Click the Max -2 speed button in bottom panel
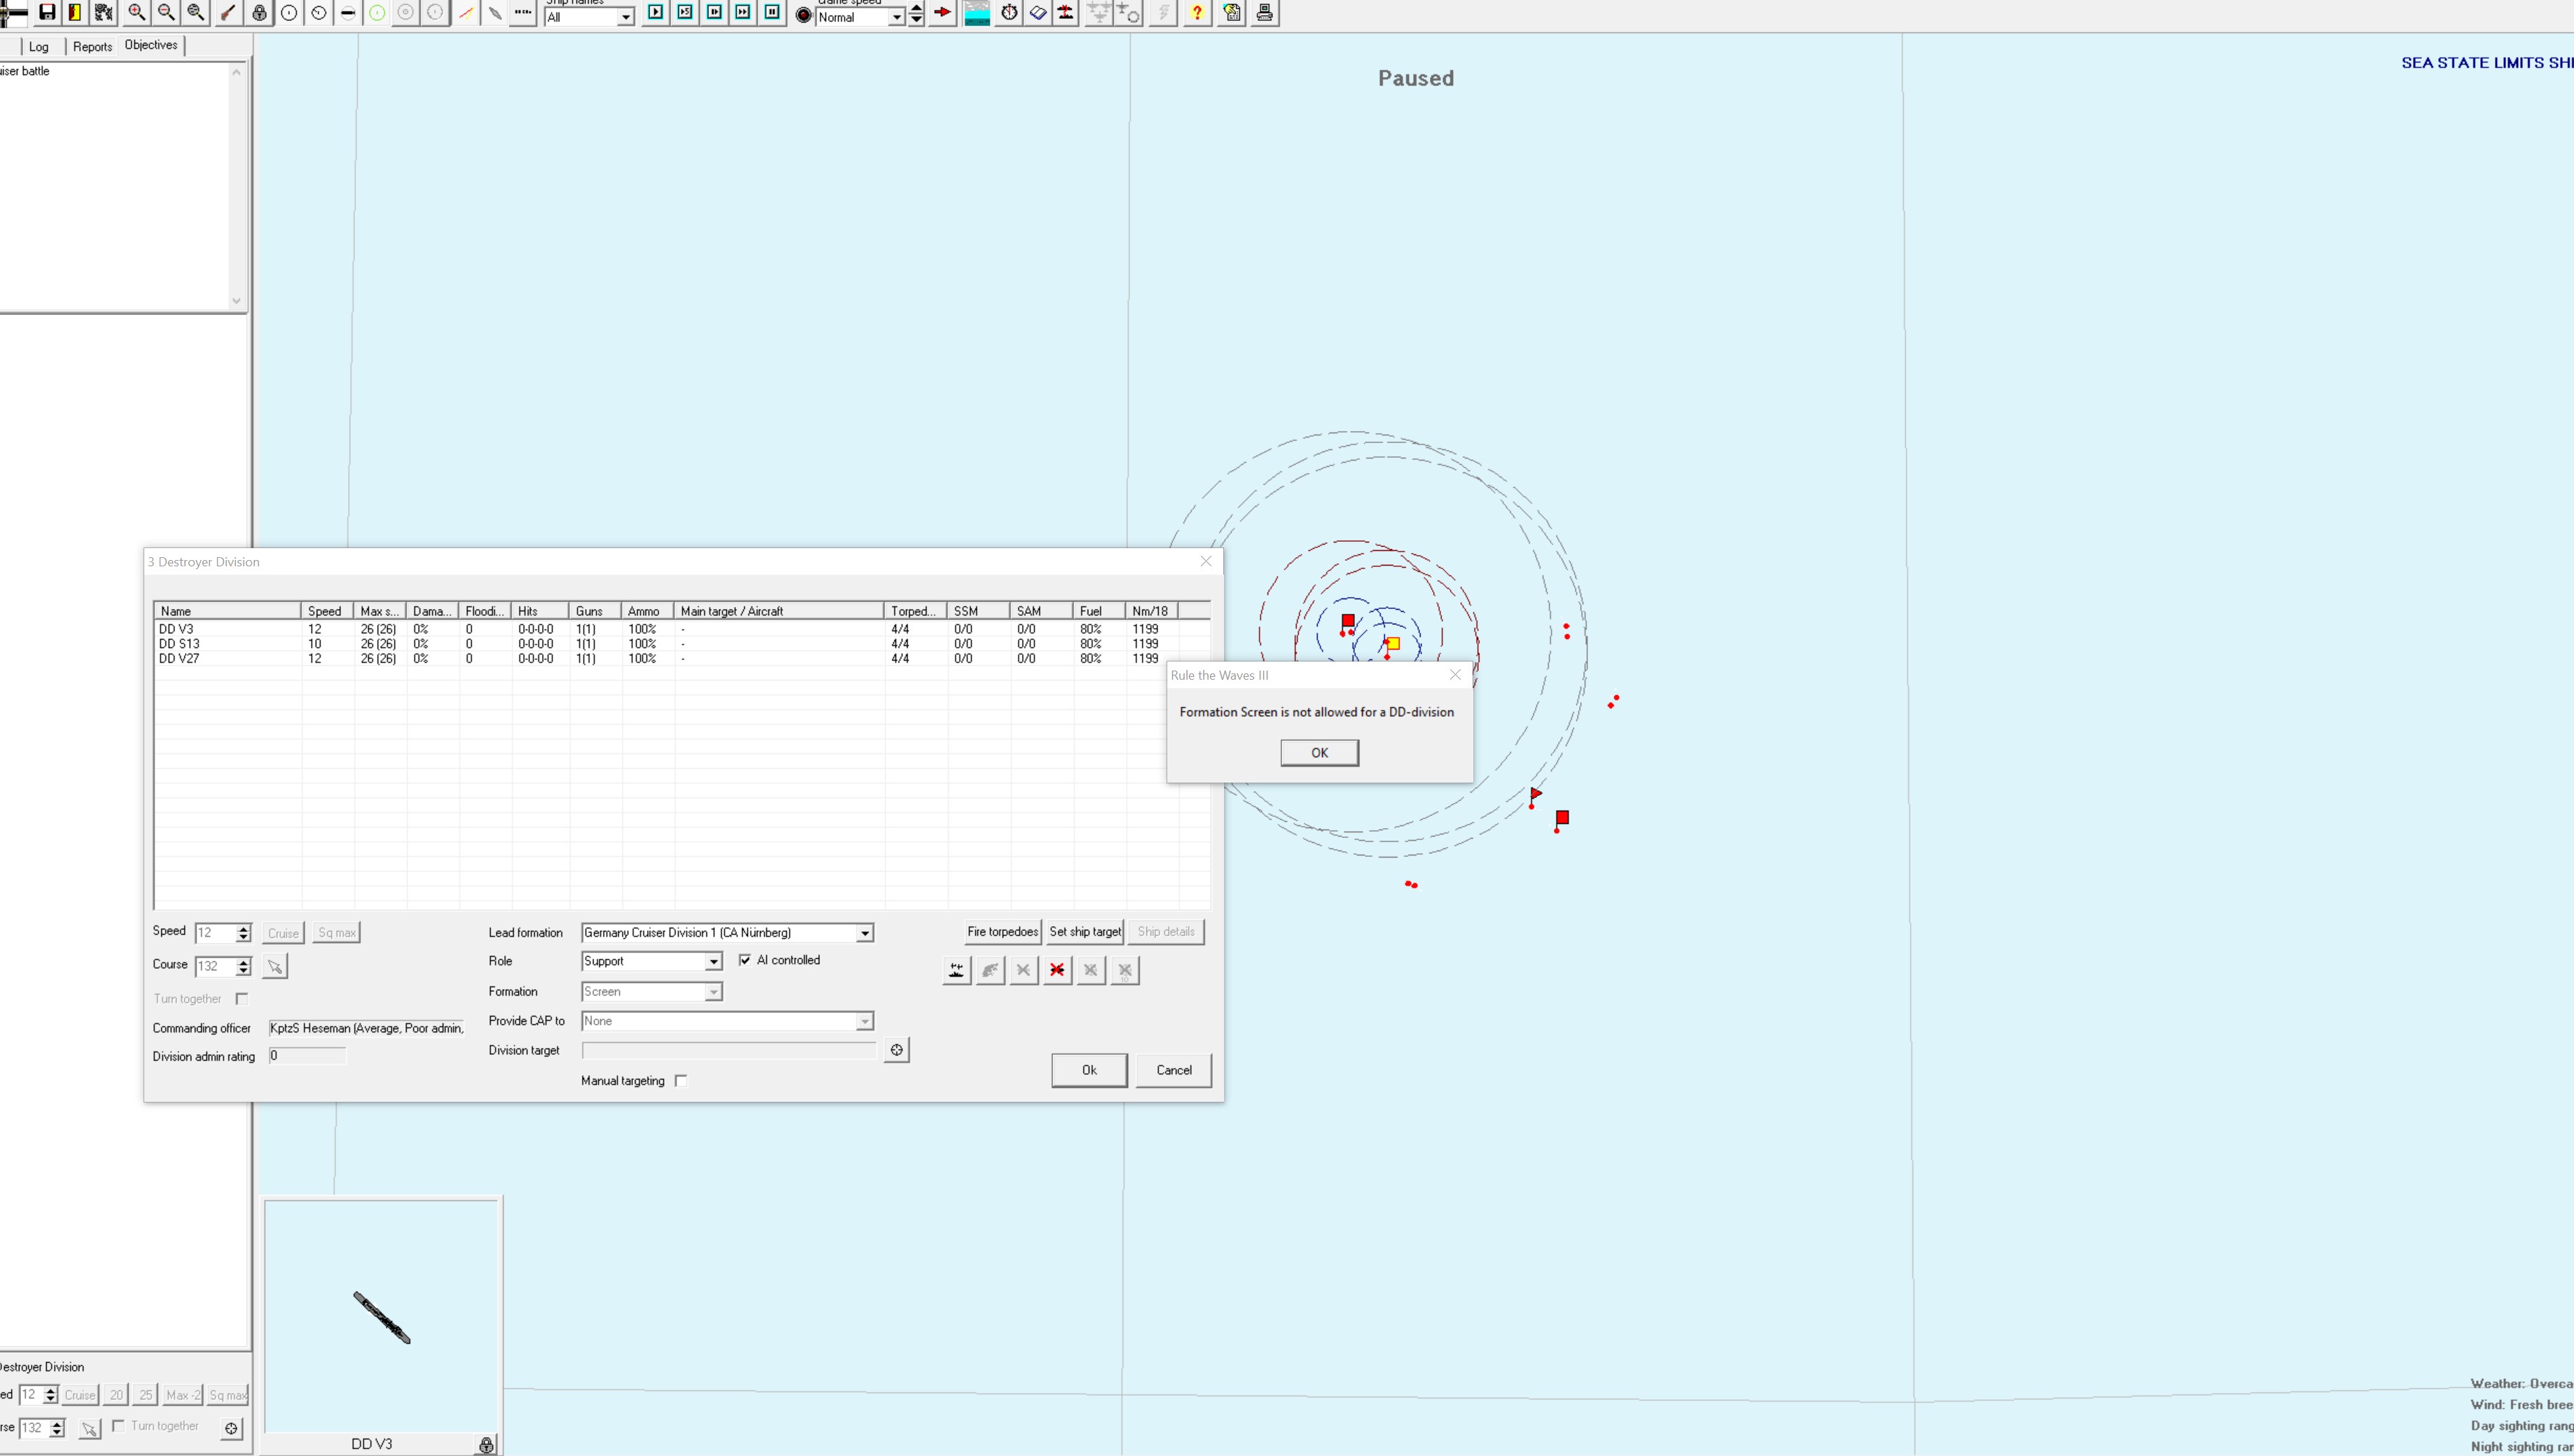This screenshot has height=1456, width=2574. 183,1395
